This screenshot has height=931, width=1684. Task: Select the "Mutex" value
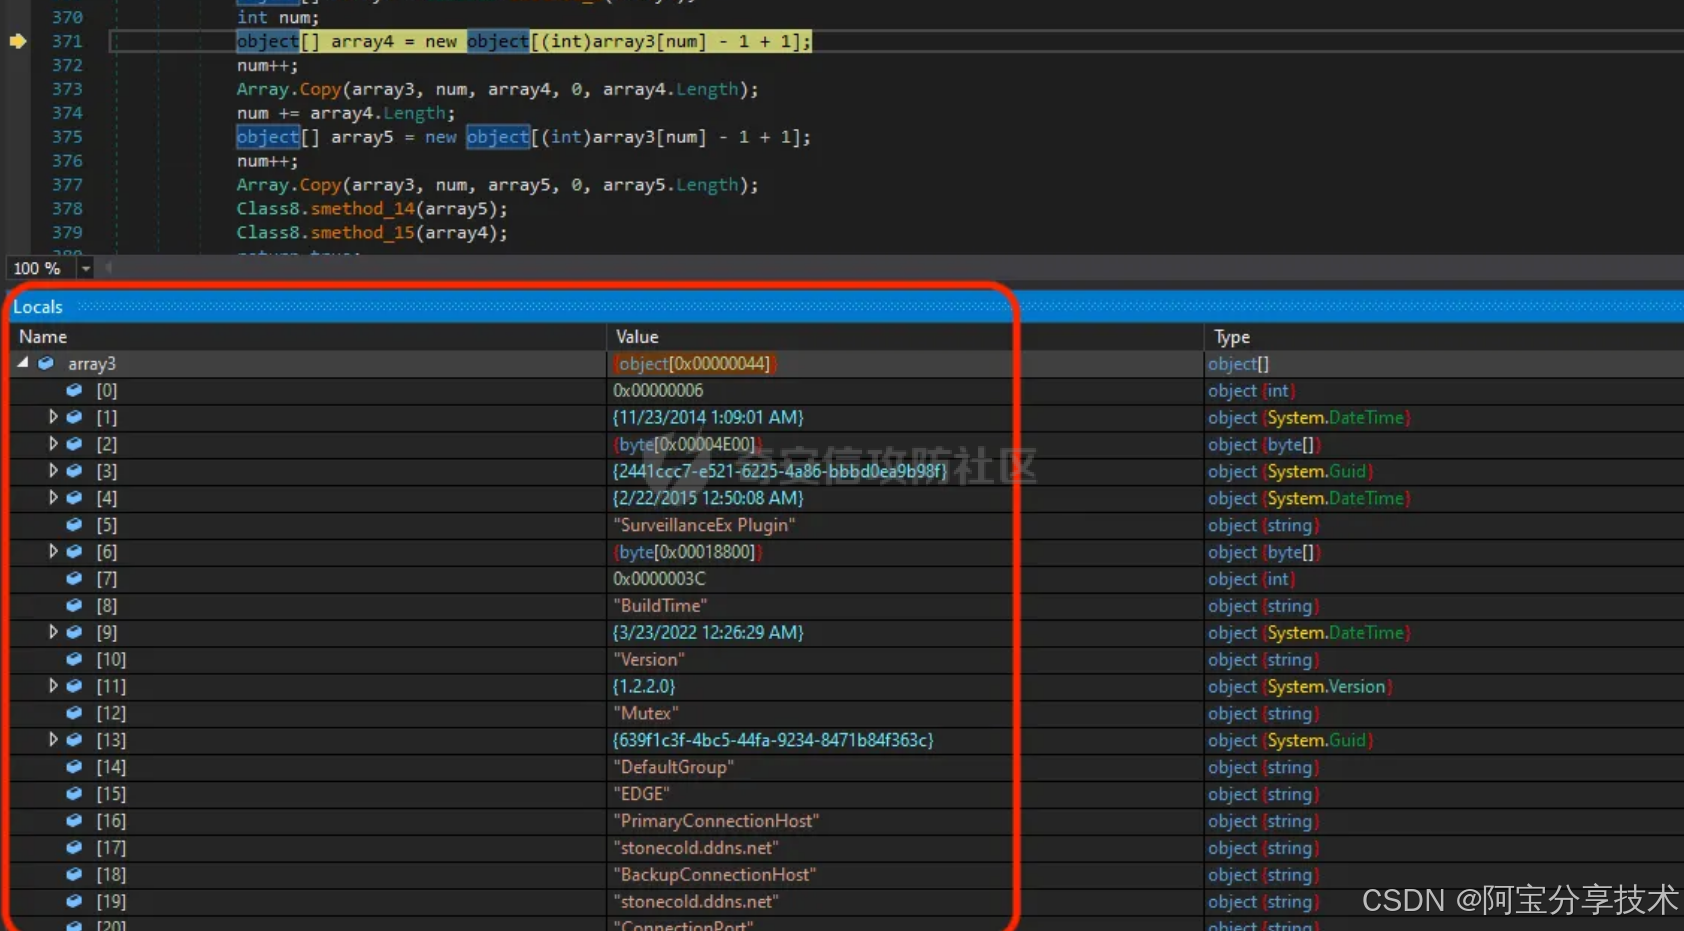pos(645,713)
